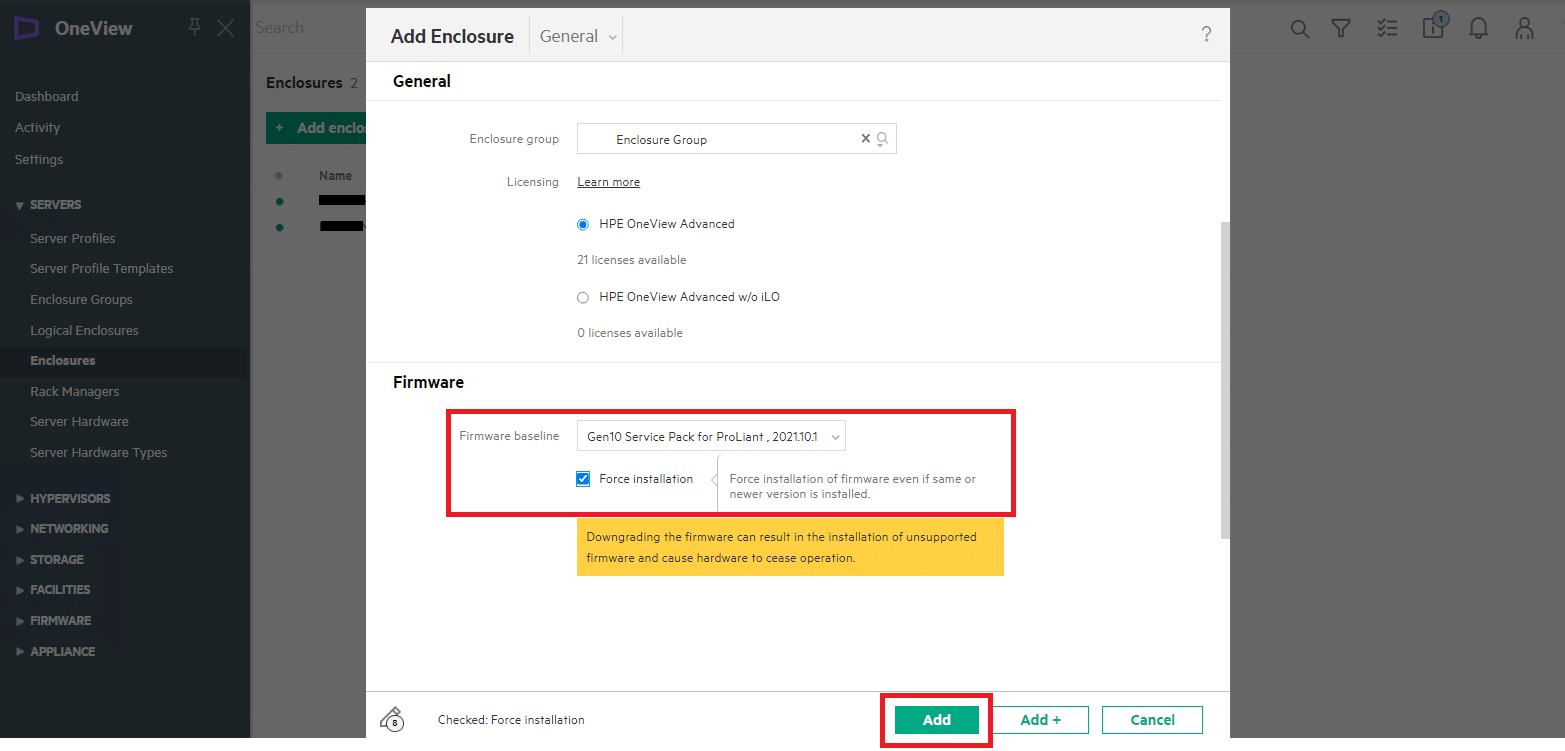Open the notifications bell icon
Viewport: 1565px width, 751px height.
click(x=1479, y=29)
